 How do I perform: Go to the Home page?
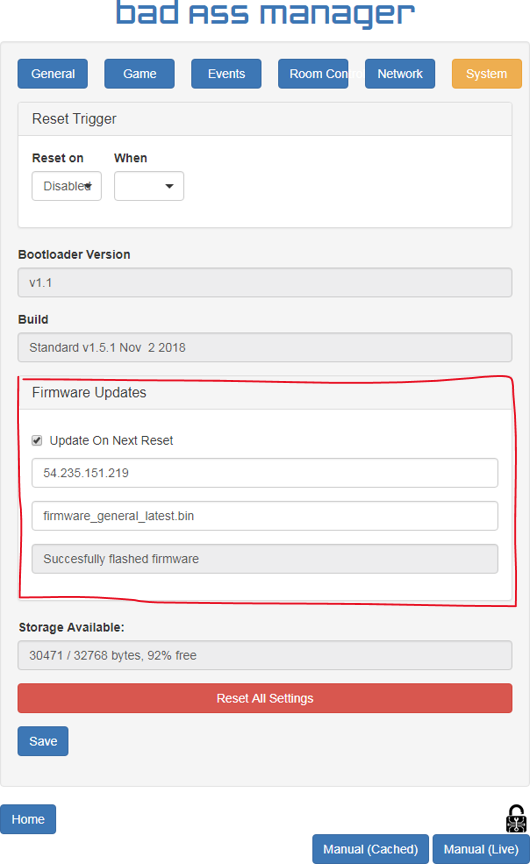[28, 819]
